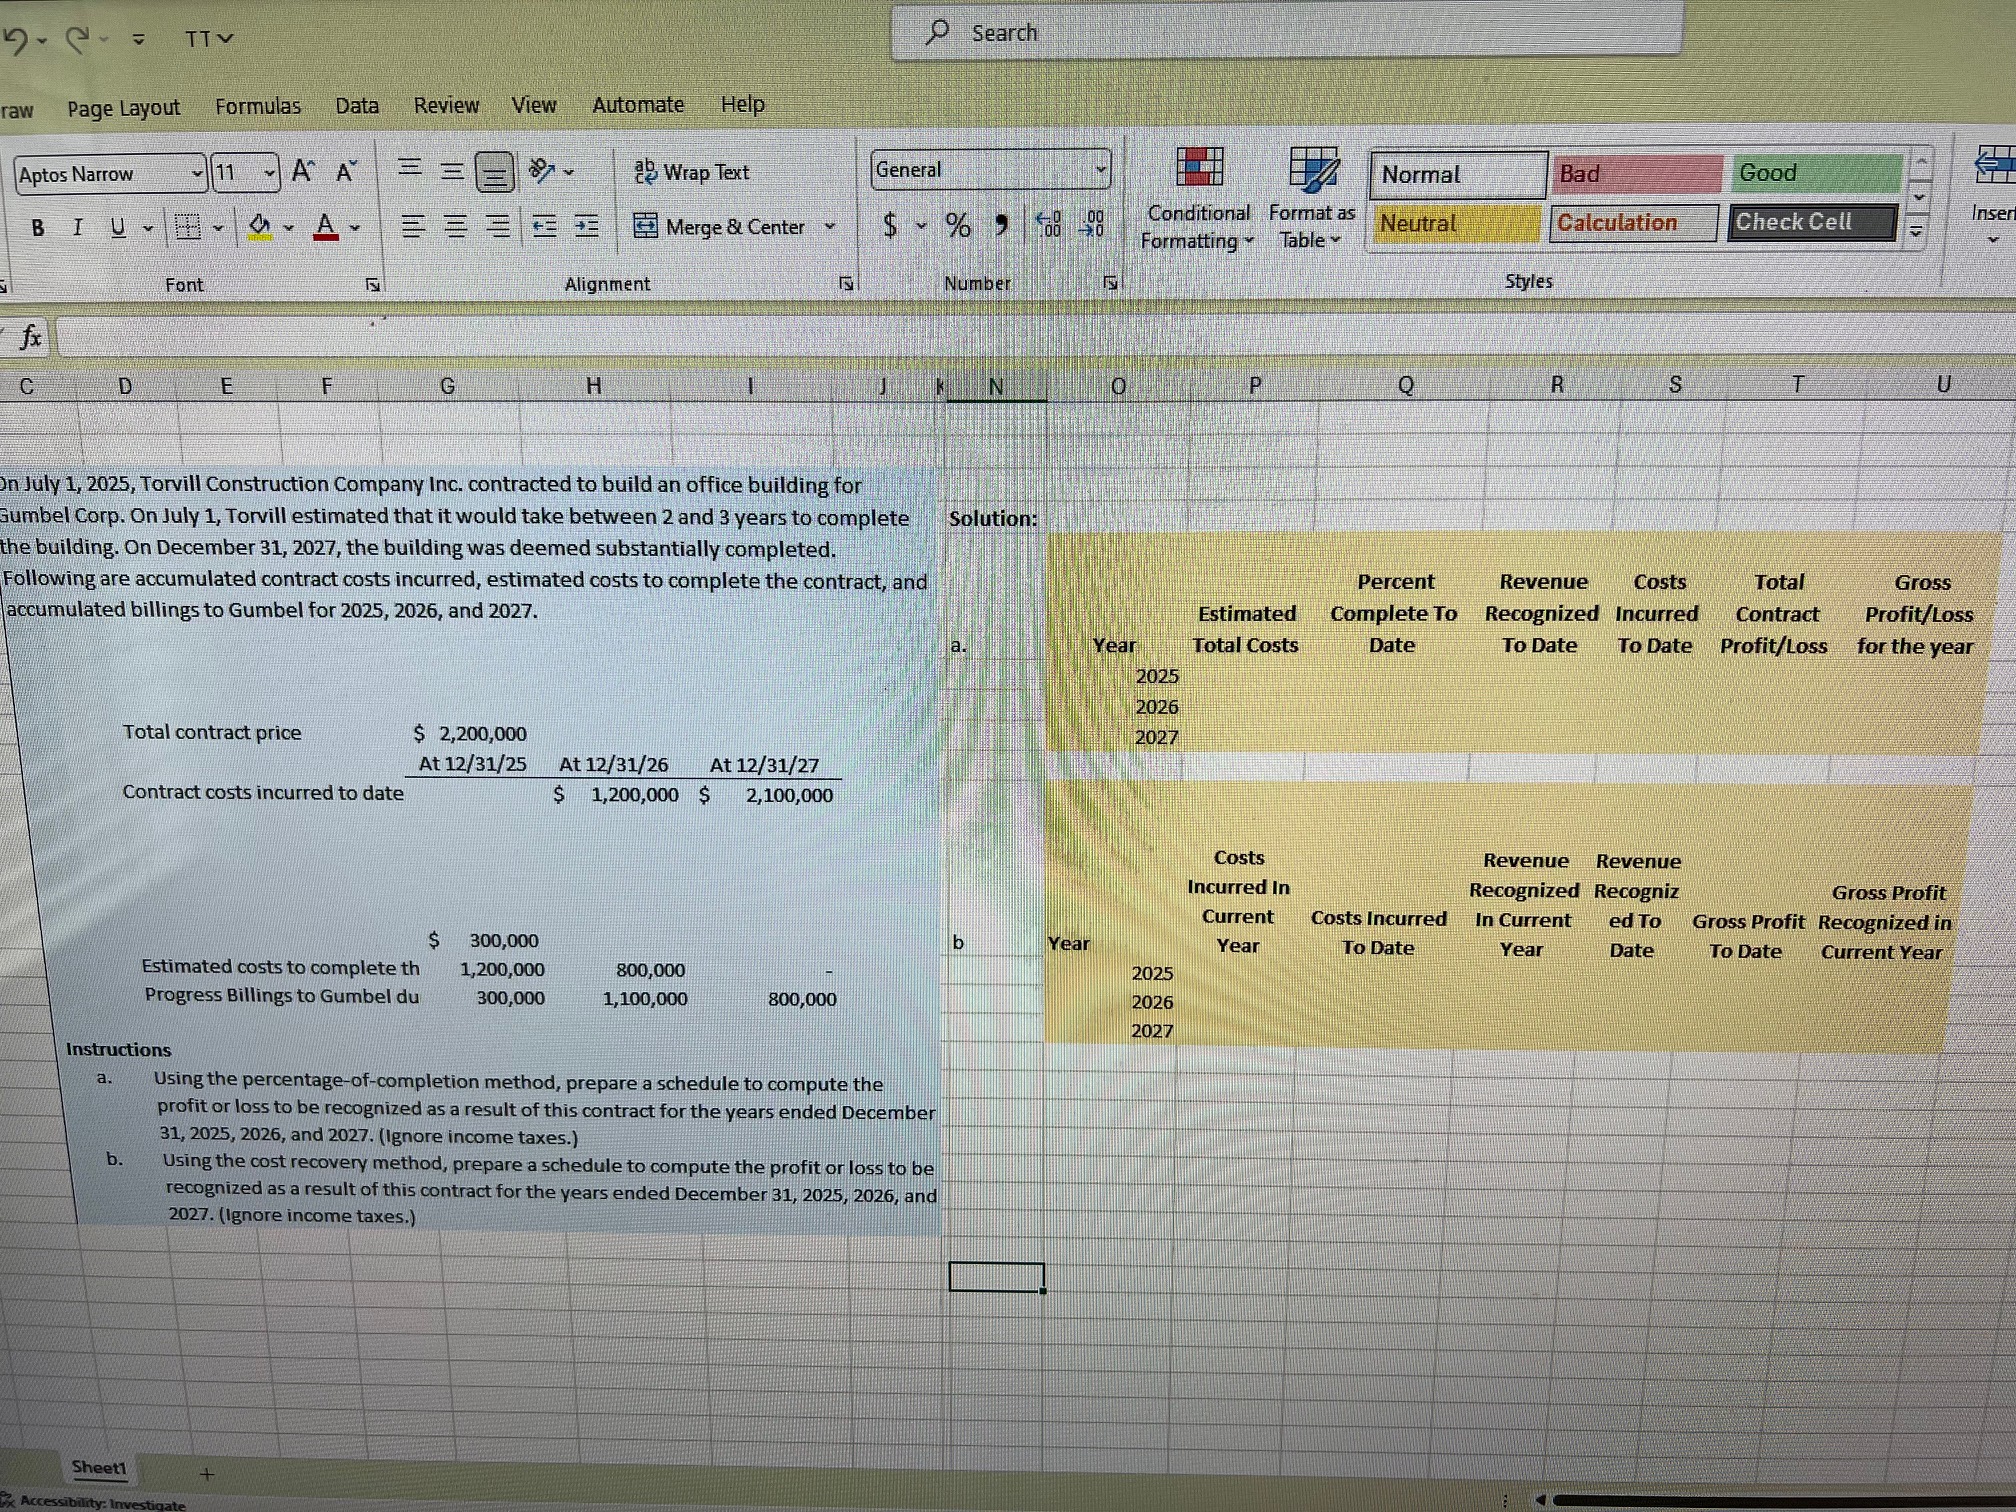The image size is (2016, 1512).
Task: Expand the Merge & Center dropdown arrow
Action: 829,227
